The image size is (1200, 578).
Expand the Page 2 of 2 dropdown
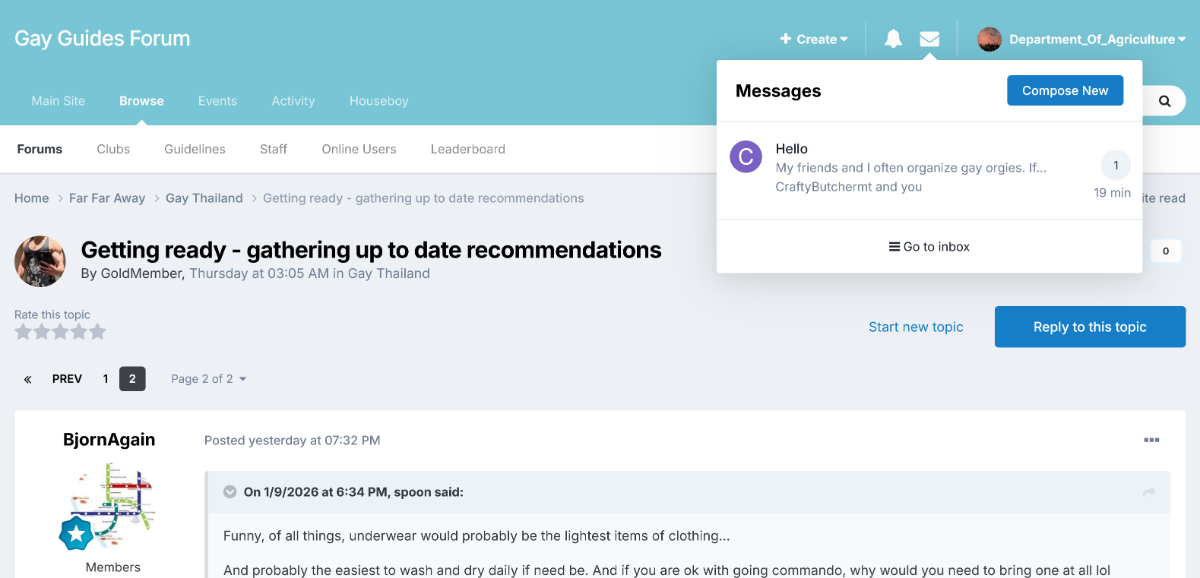point(208,379)
